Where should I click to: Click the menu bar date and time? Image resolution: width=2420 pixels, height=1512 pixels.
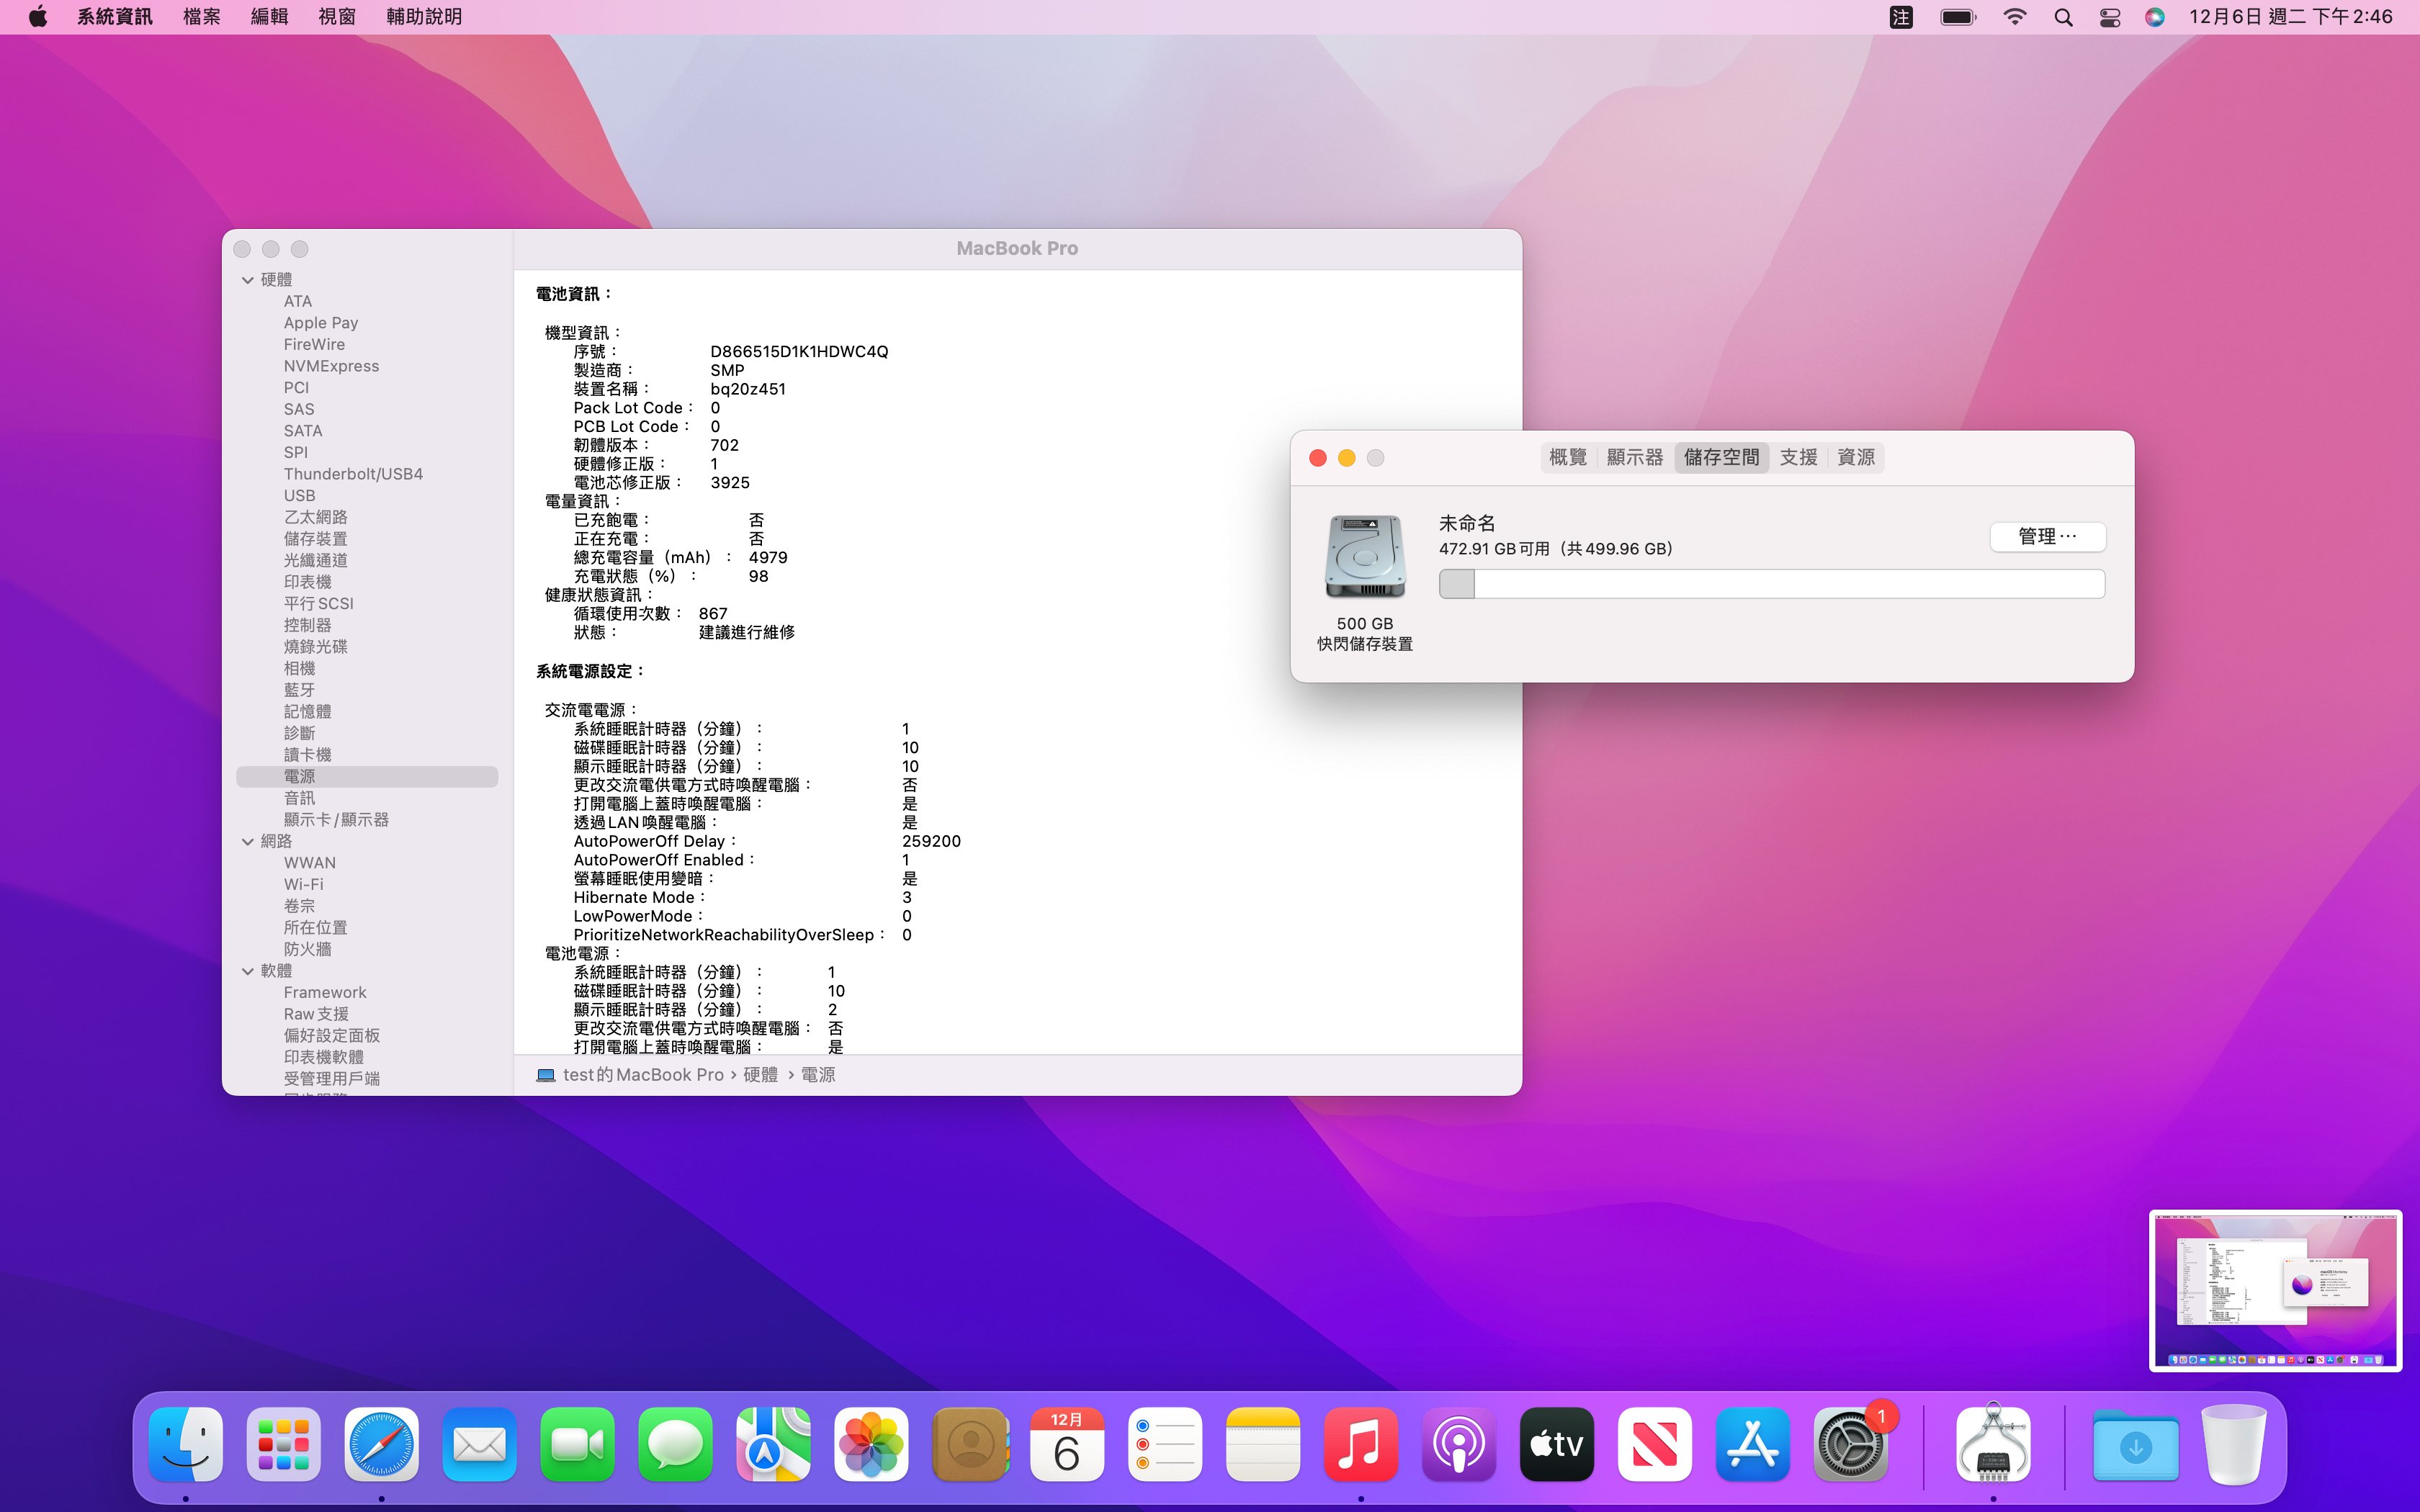(x=2291, y=17)
